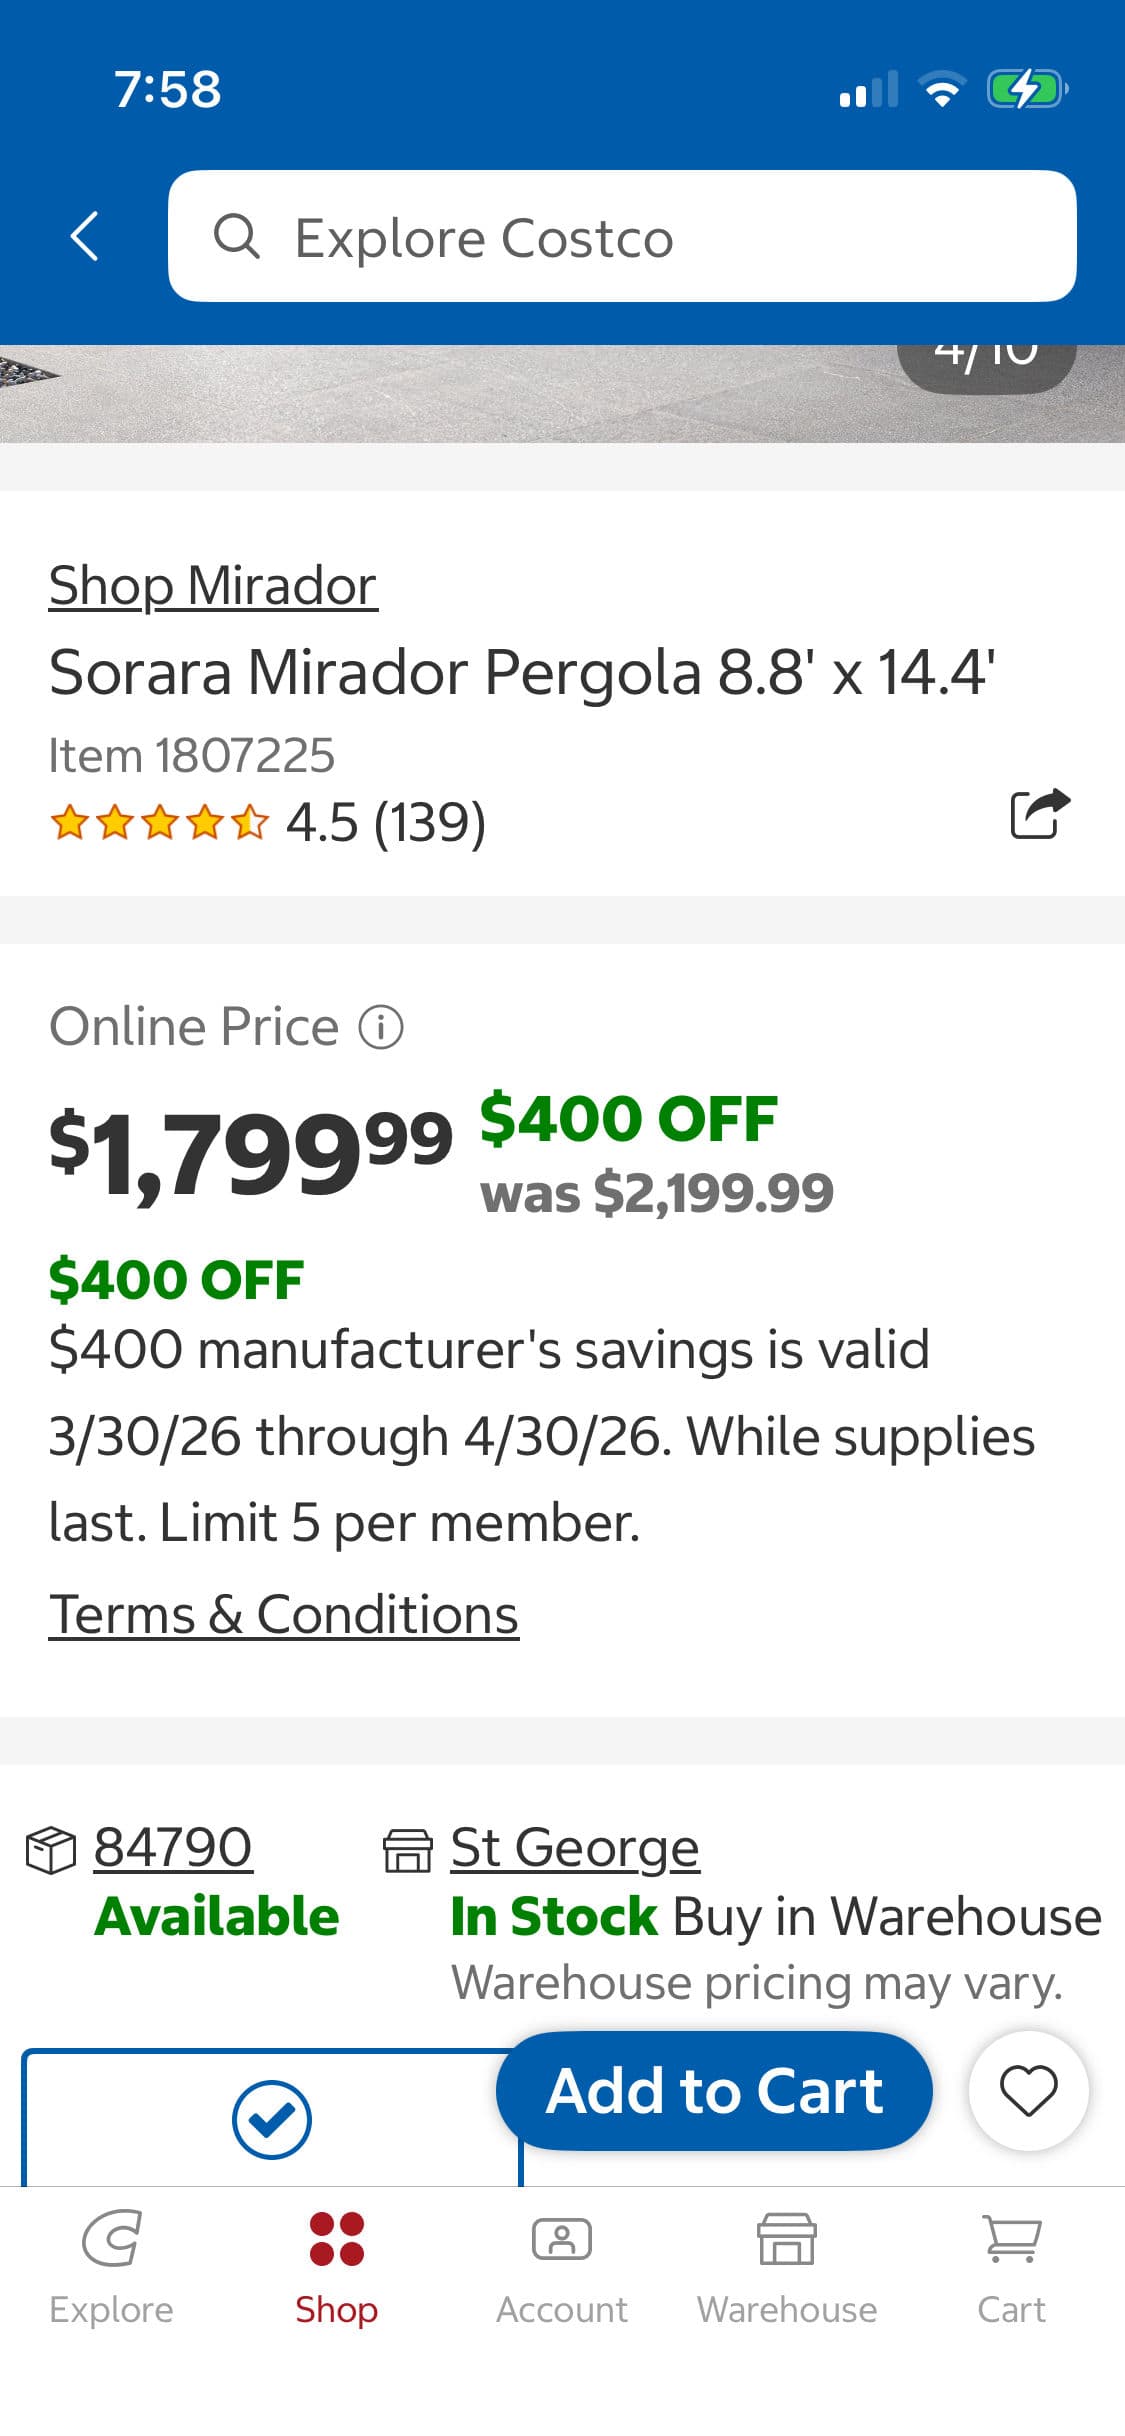The height and width of the screenshot is (2436, 1125).
Task: Add pergola to favorites with heart icon
Action: click(x=1028, y=2090)
